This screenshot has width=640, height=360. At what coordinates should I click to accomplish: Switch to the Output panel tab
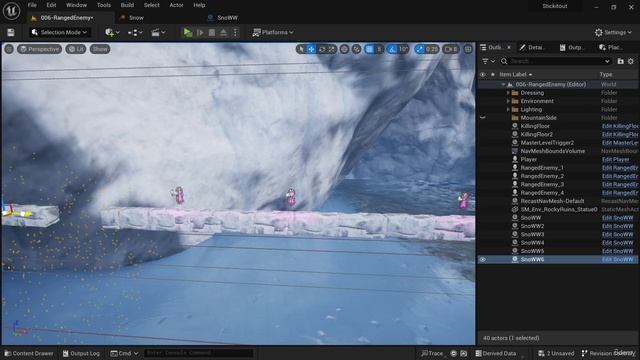(x=572, y=47)
